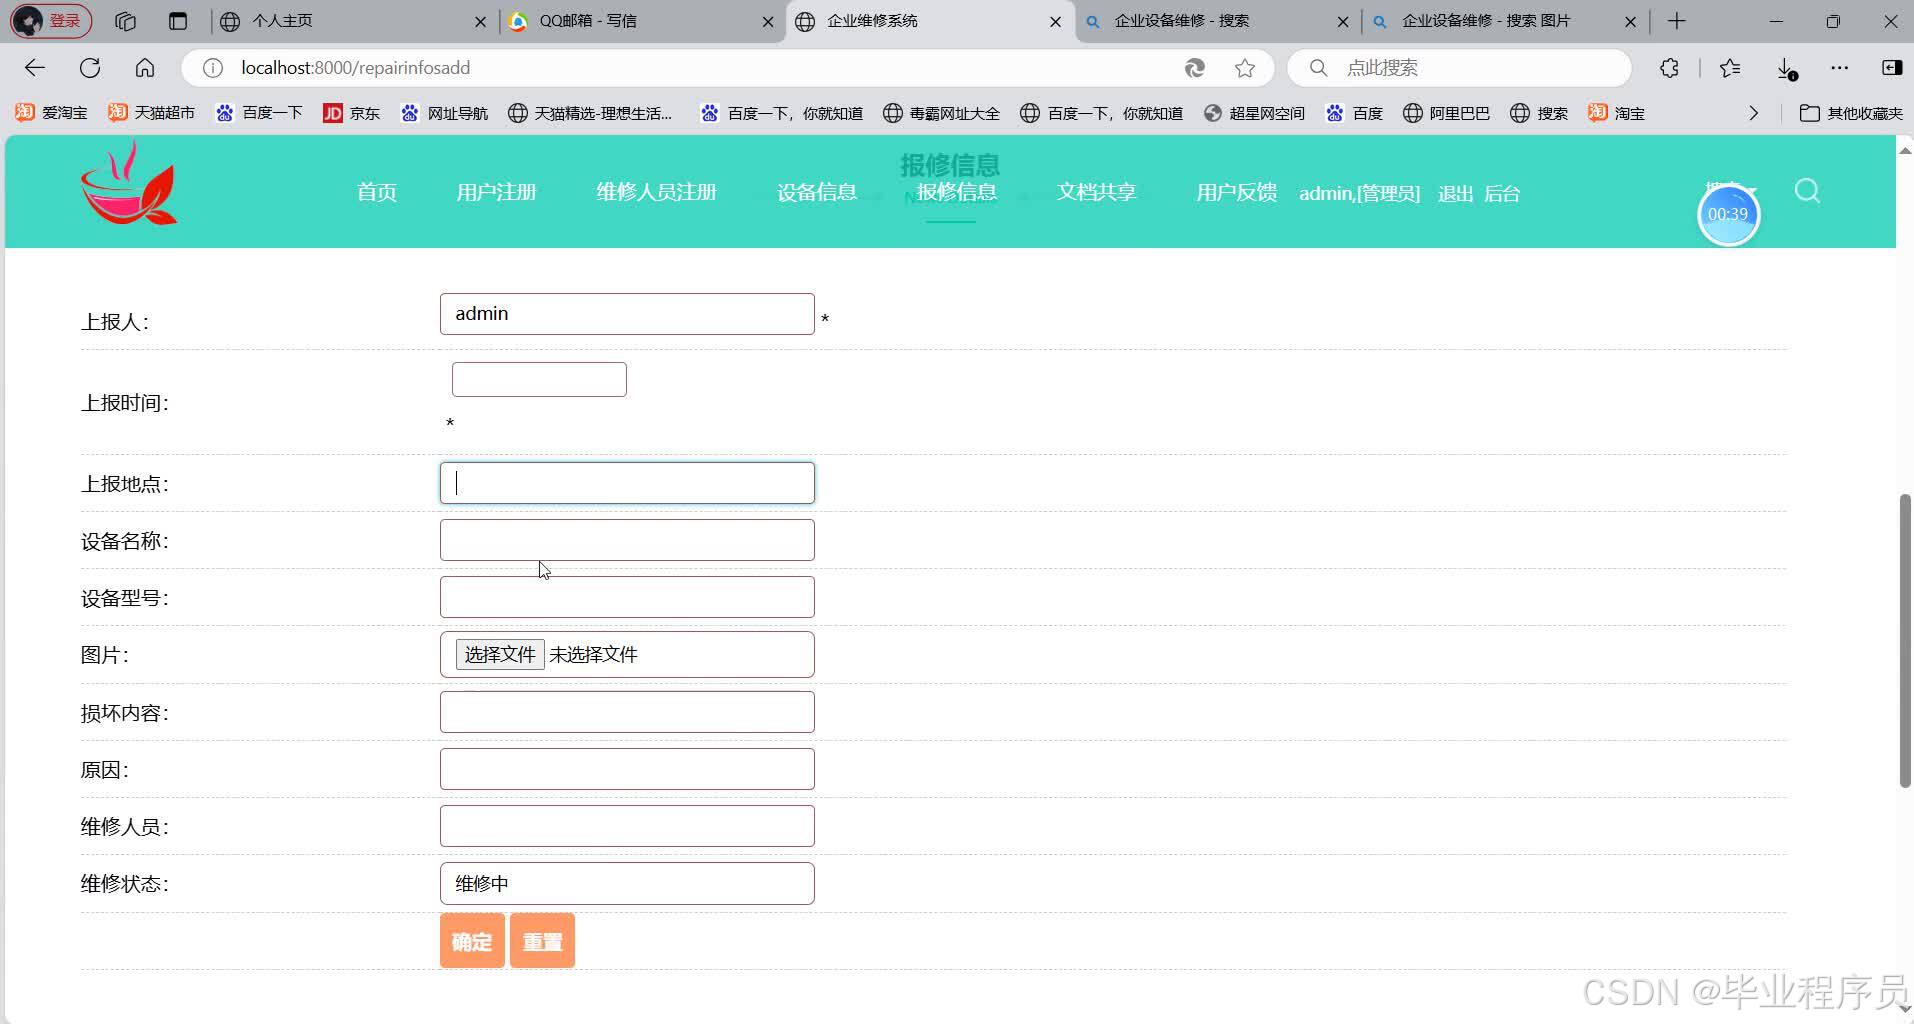
Task: Click the 维修状态 field showing 维修中
Action: [x=627, y=884]
